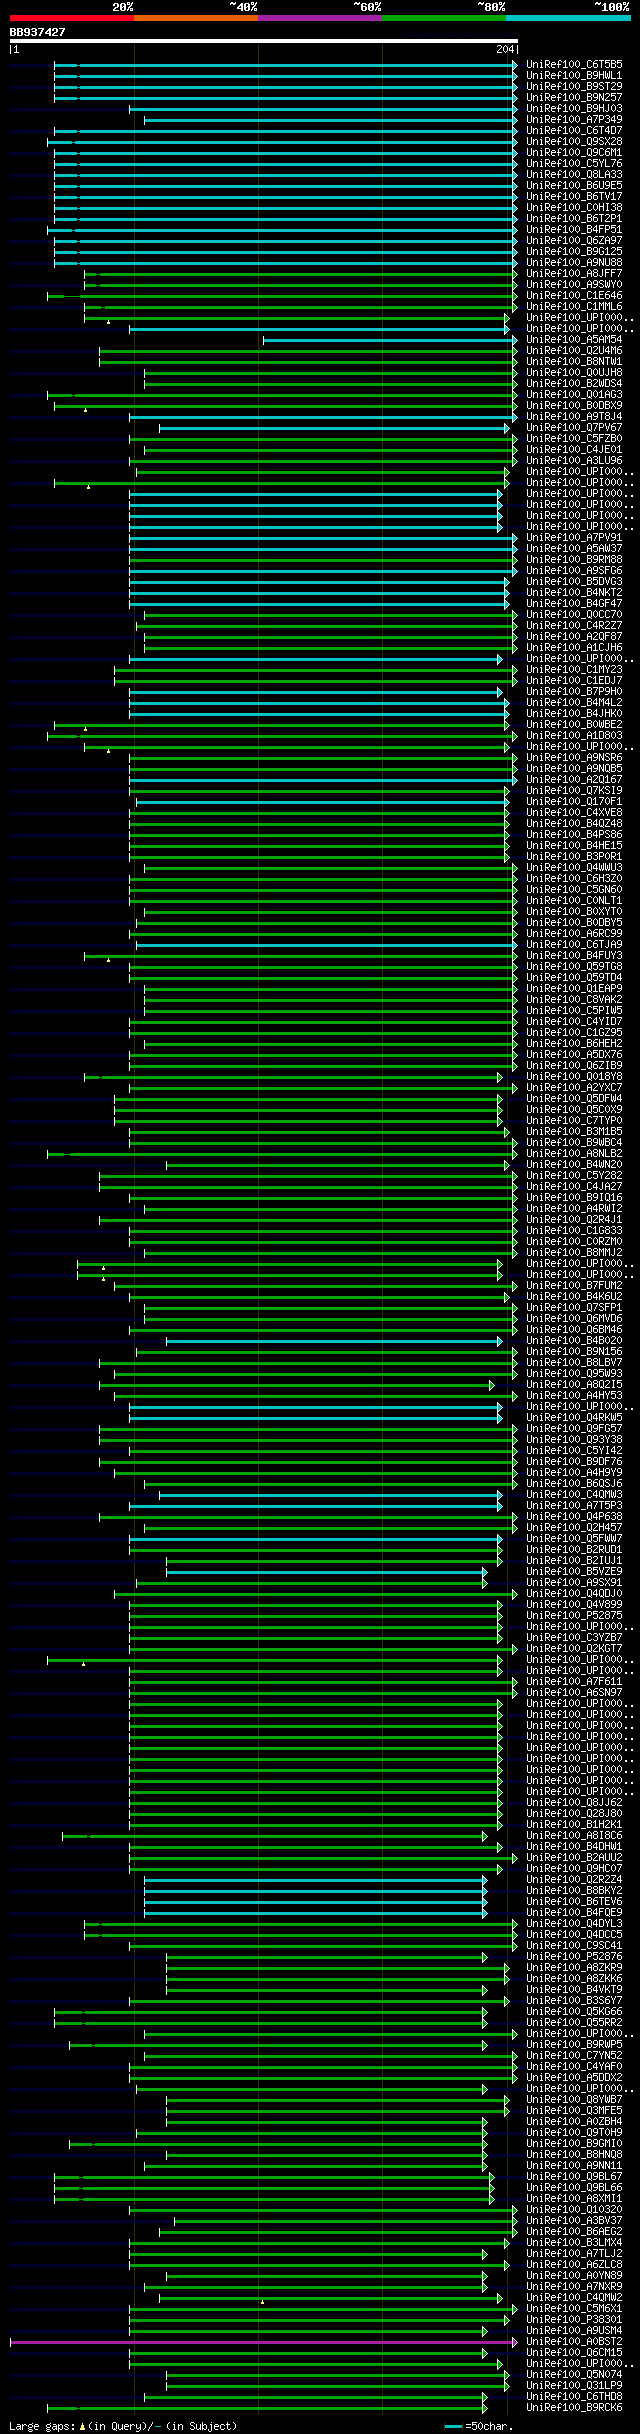
Task: Select label UniRef100_A8JFF7
Action: point(574,274)
